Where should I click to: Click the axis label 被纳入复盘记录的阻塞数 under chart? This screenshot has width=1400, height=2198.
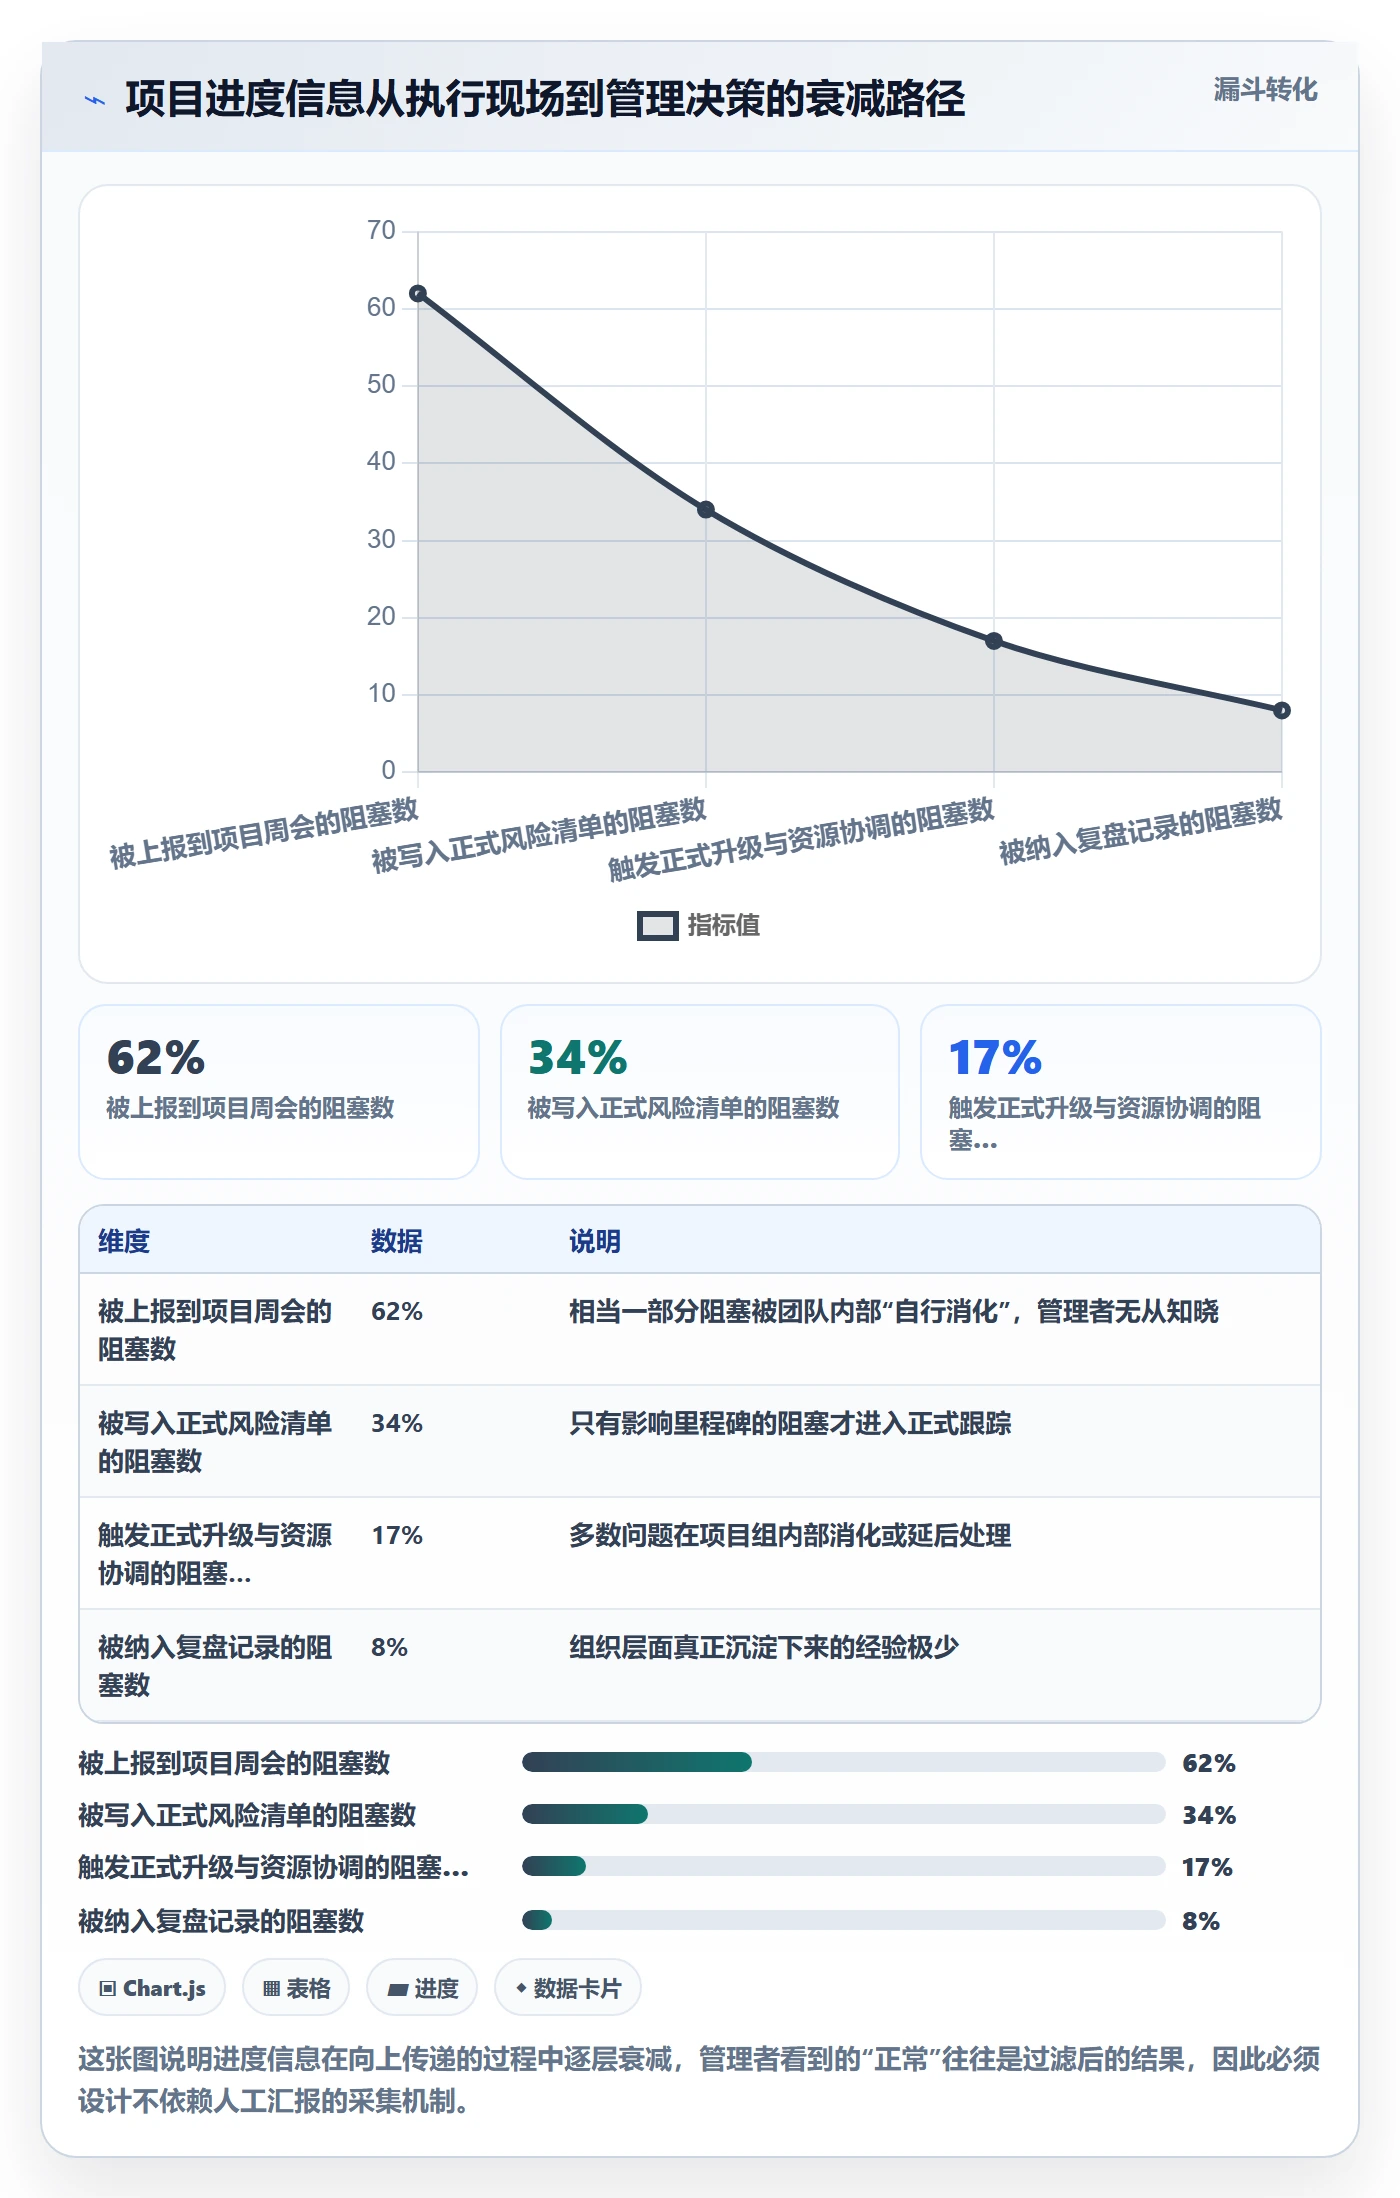1140,832
